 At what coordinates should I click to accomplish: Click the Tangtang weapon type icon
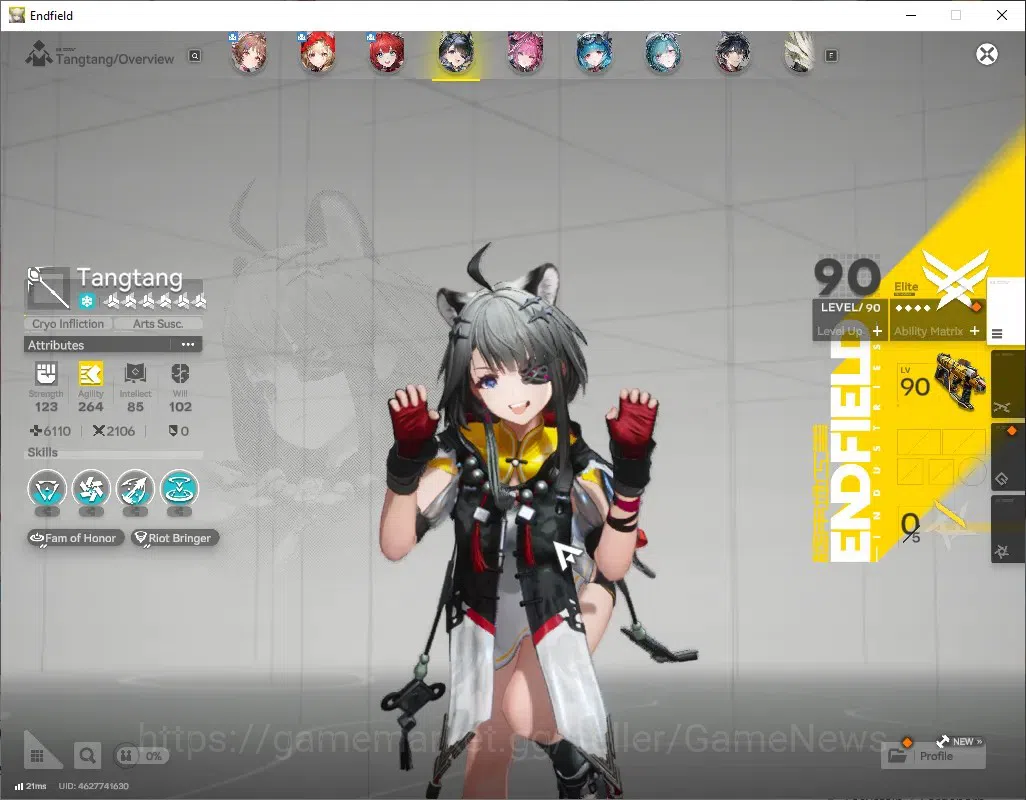pyautogui.click(x=48, y=288)
